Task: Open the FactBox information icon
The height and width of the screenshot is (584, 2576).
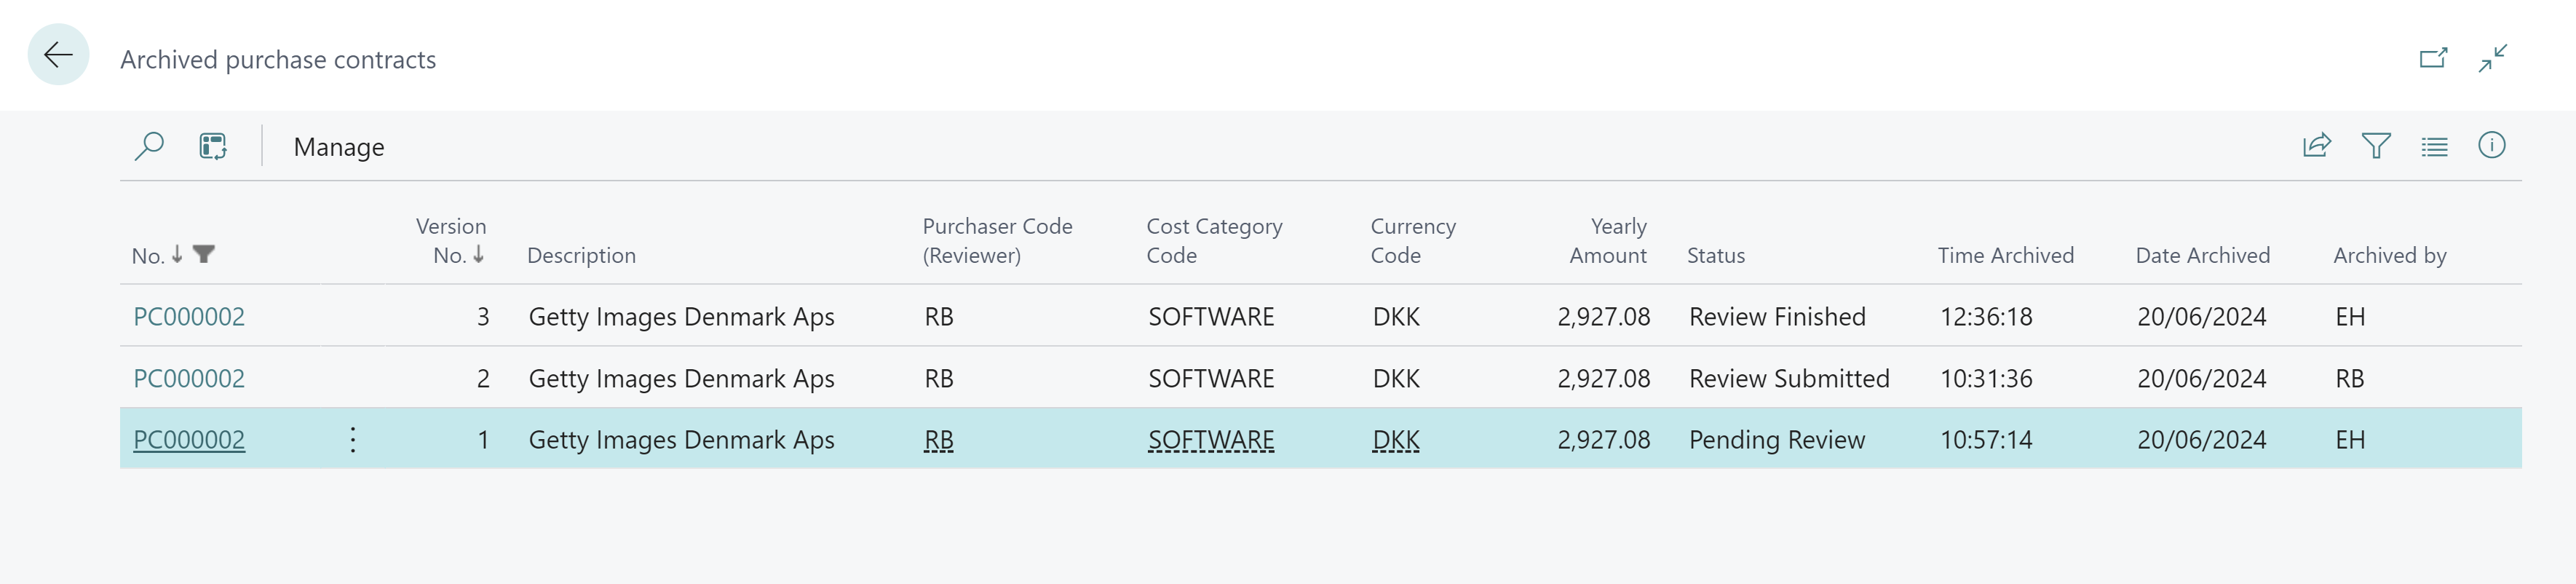Action: (x=2491, y=146)
